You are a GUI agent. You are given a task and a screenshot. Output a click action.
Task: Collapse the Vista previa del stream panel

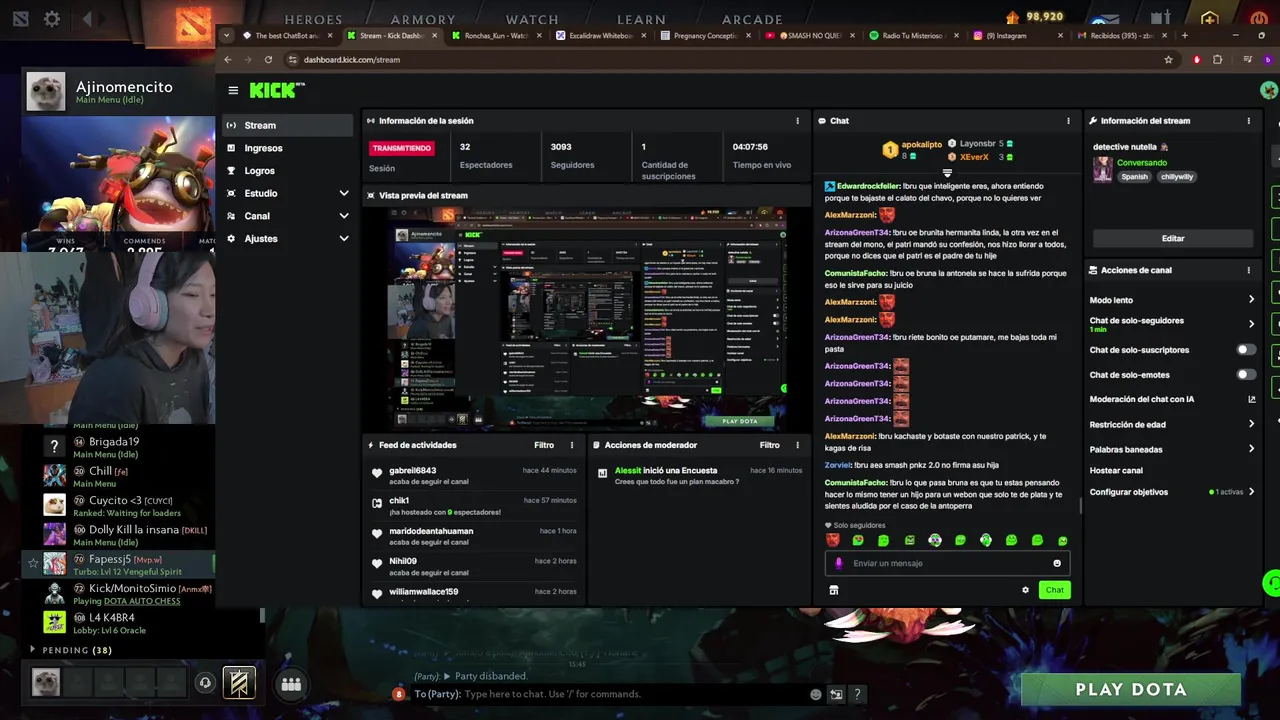pyautogui.click(x=371, y=196)
